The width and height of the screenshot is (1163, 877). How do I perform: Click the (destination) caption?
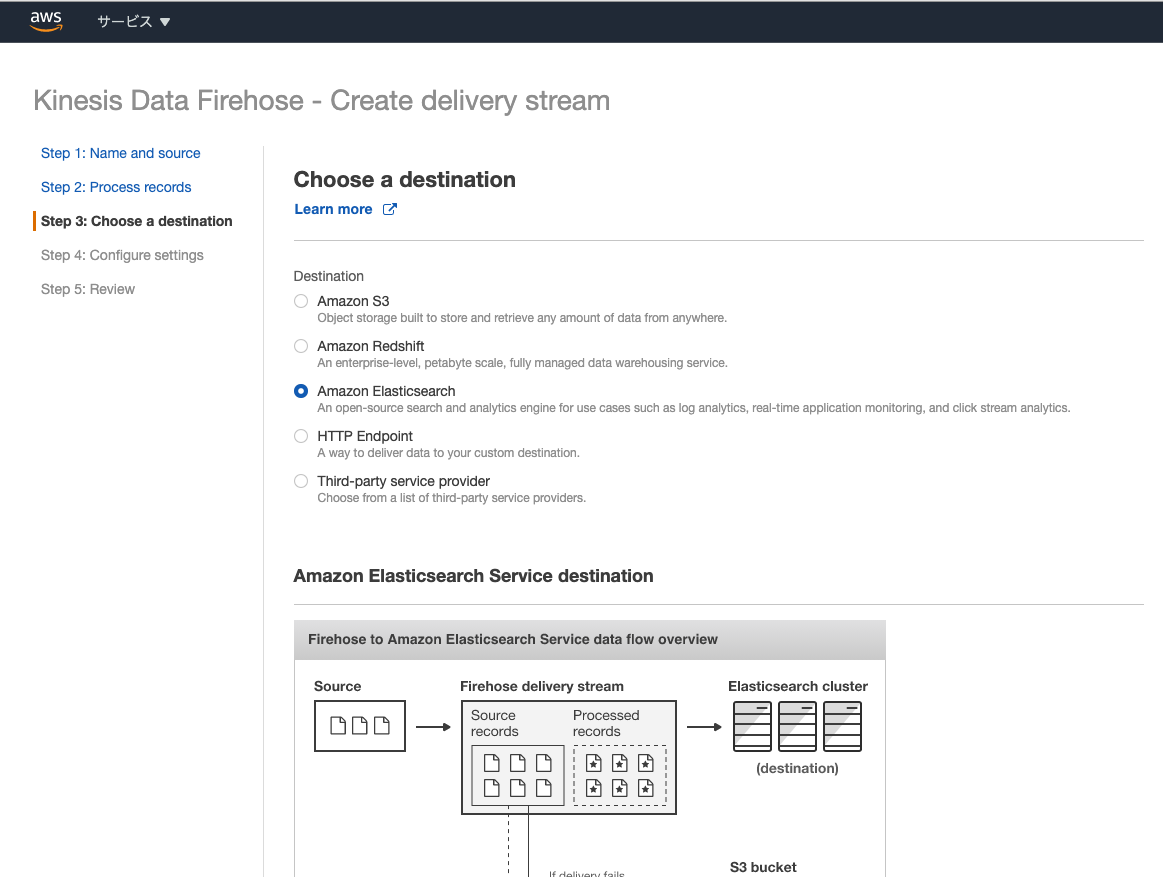click(x=797, y=769)
